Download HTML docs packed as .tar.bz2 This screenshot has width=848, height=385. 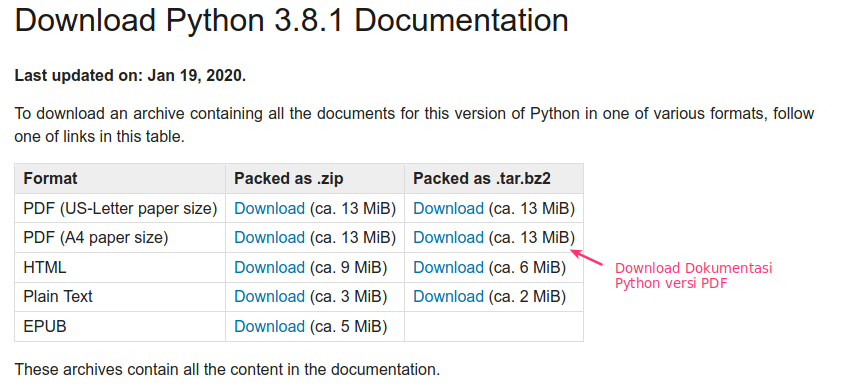(448, 267)
